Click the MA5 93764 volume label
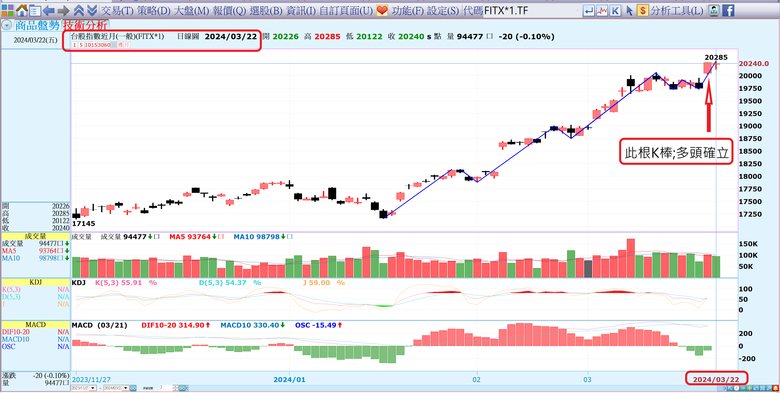 coord(190,237)
